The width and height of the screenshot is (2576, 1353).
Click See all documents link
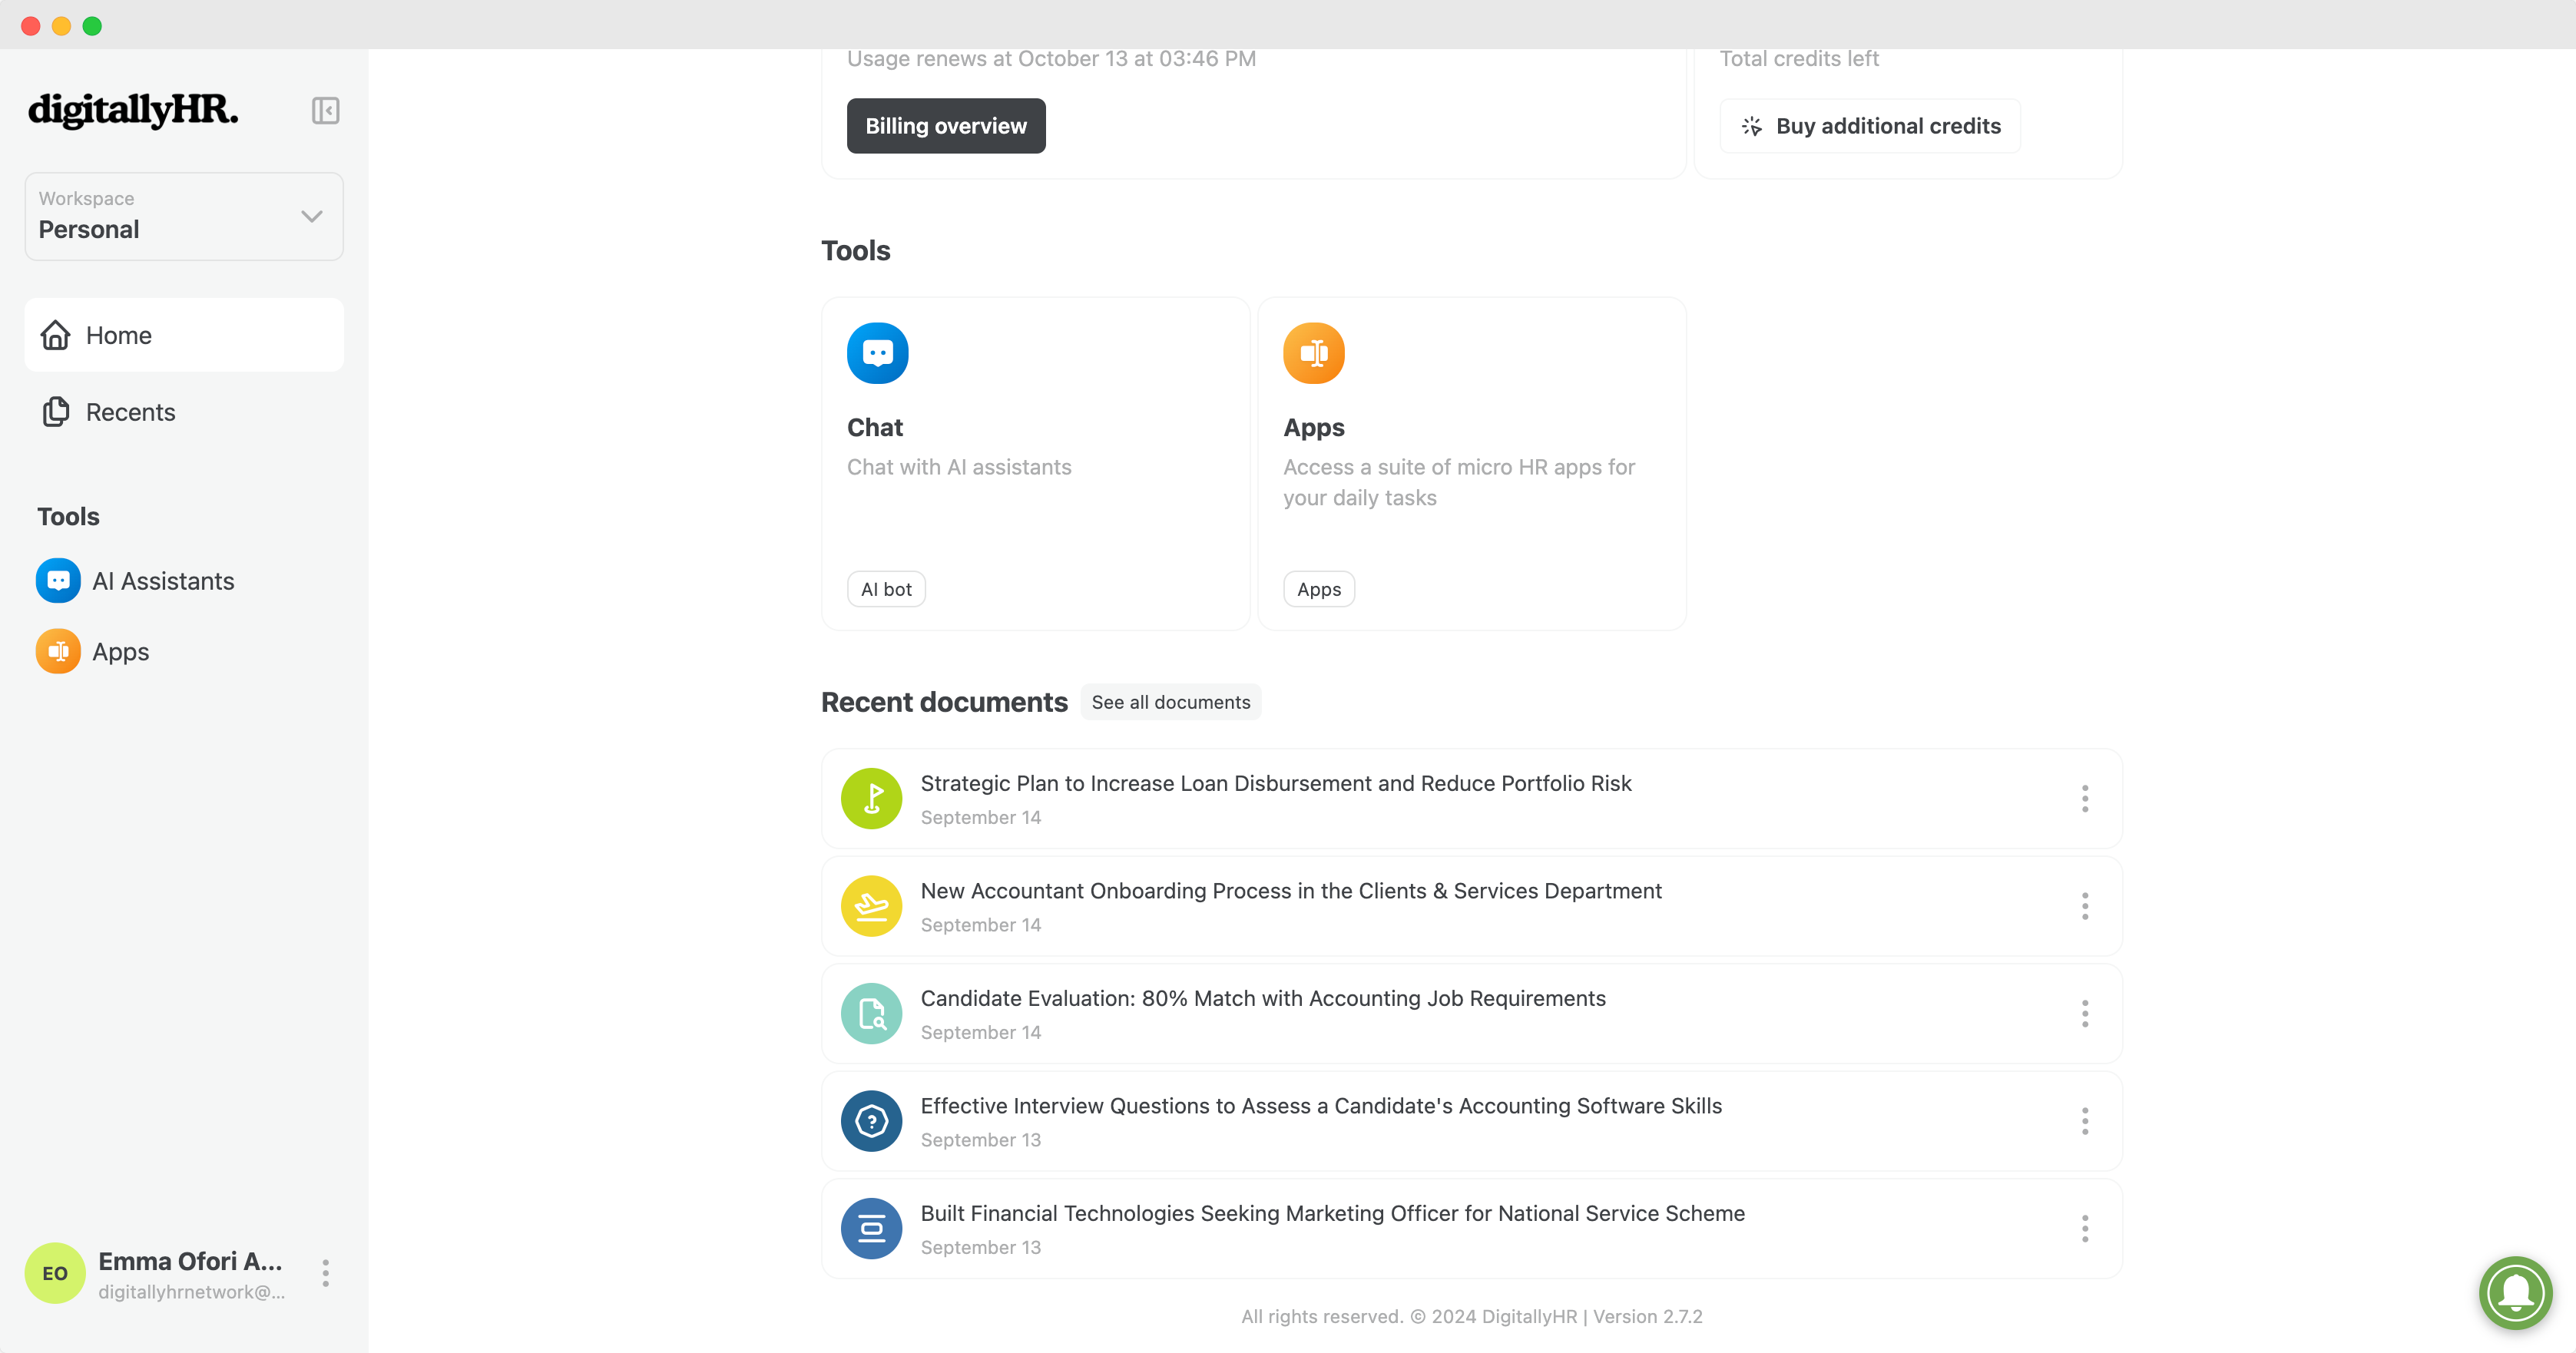(x=1170, y=702)
